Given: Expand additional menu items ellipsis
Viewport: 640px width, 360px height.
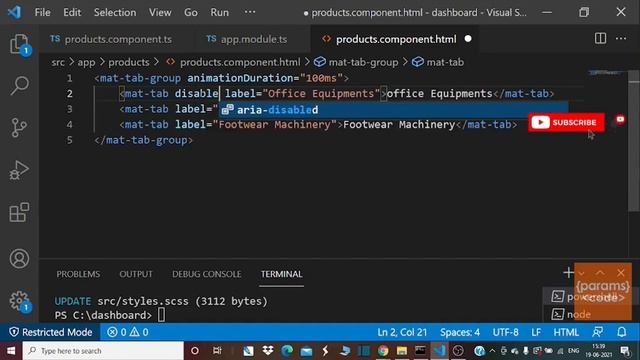Looking at the screenshot, I should (x=250, y=12).
